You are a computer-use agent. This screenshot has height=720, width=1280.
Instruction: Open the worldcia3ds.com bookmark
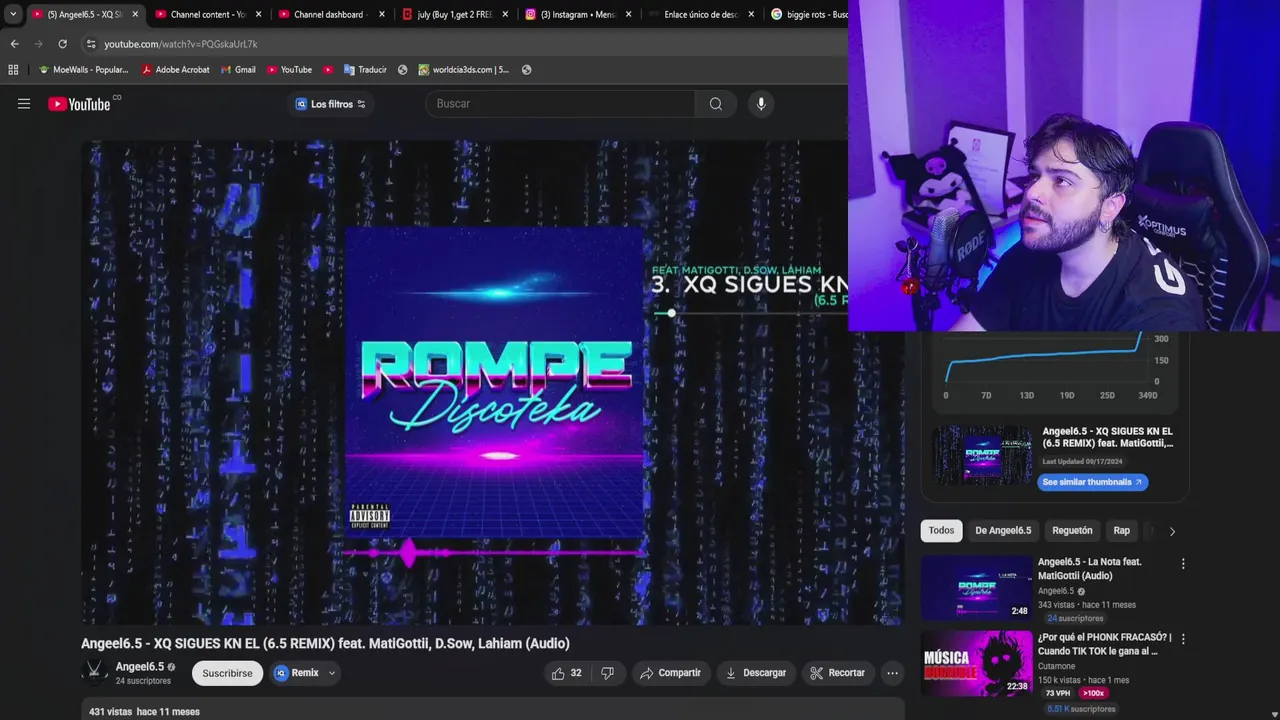tap(464, 70)
